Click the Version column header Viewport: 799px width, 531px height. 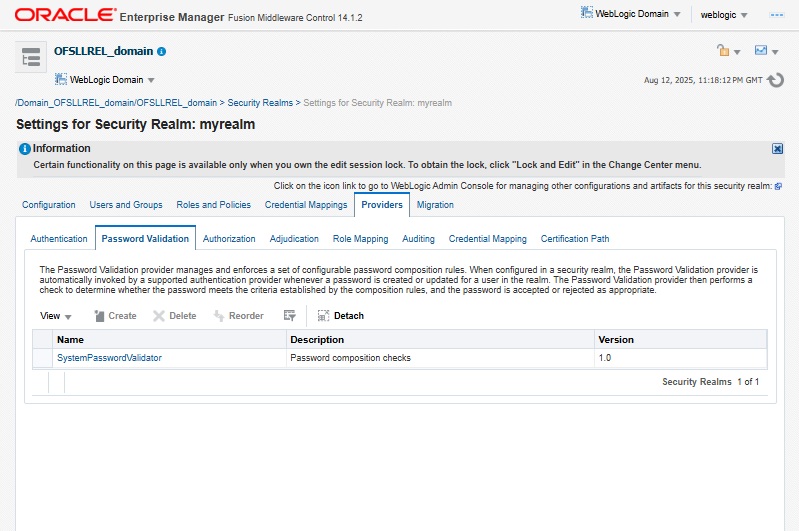[680, 340]
